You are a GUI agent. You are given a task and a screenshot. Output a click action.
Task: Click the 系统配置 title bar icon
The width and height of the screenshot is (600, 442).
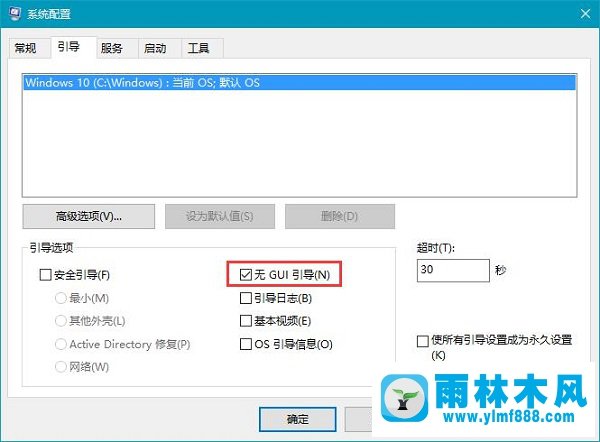click(x=15, y=14)
